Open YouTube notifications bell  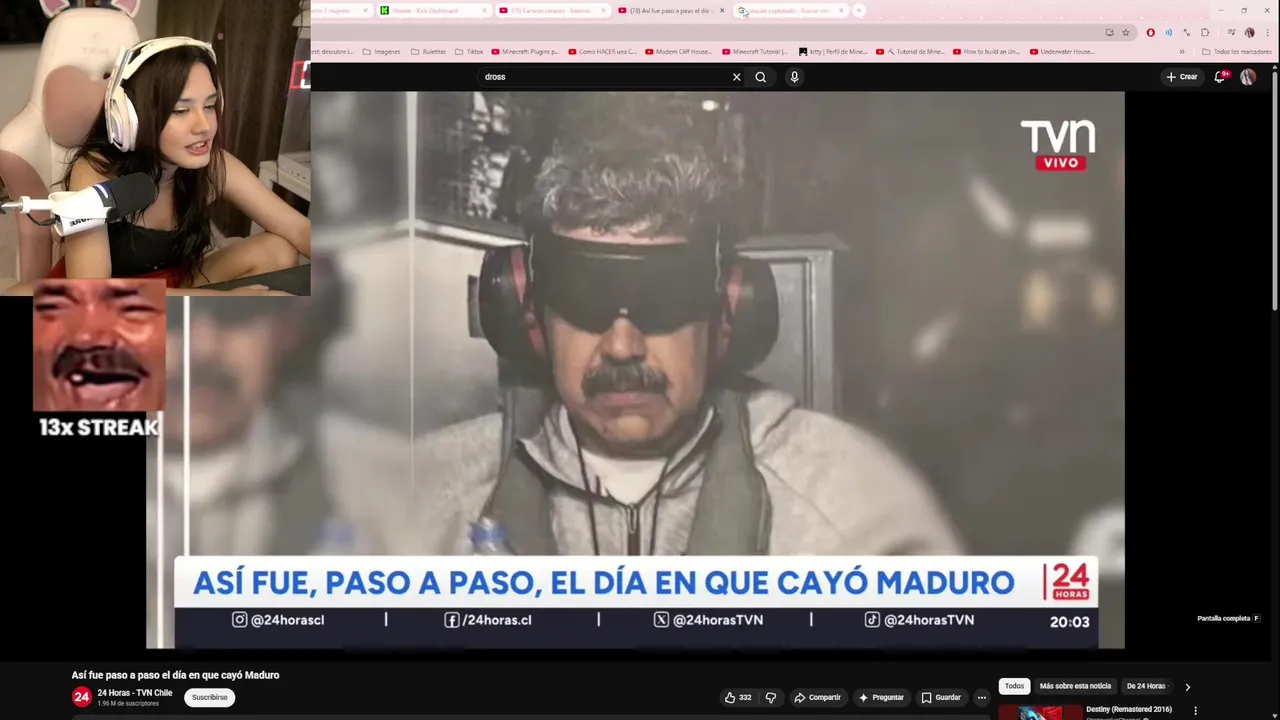1220,77
